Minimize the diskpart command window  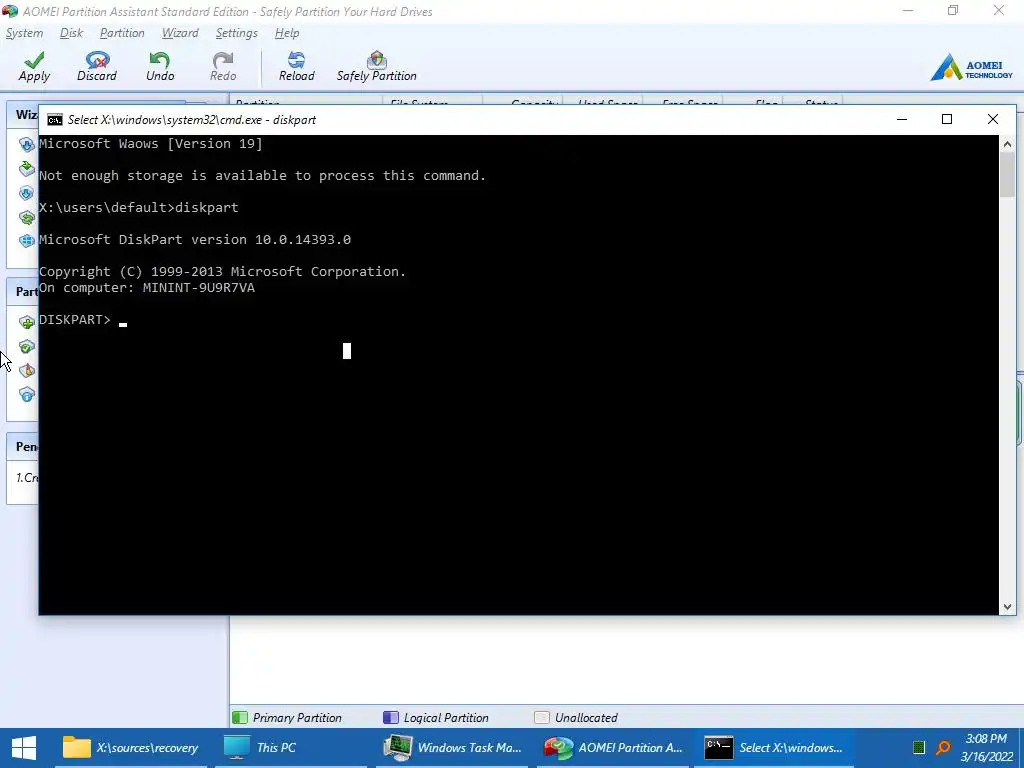click(902, 119)
